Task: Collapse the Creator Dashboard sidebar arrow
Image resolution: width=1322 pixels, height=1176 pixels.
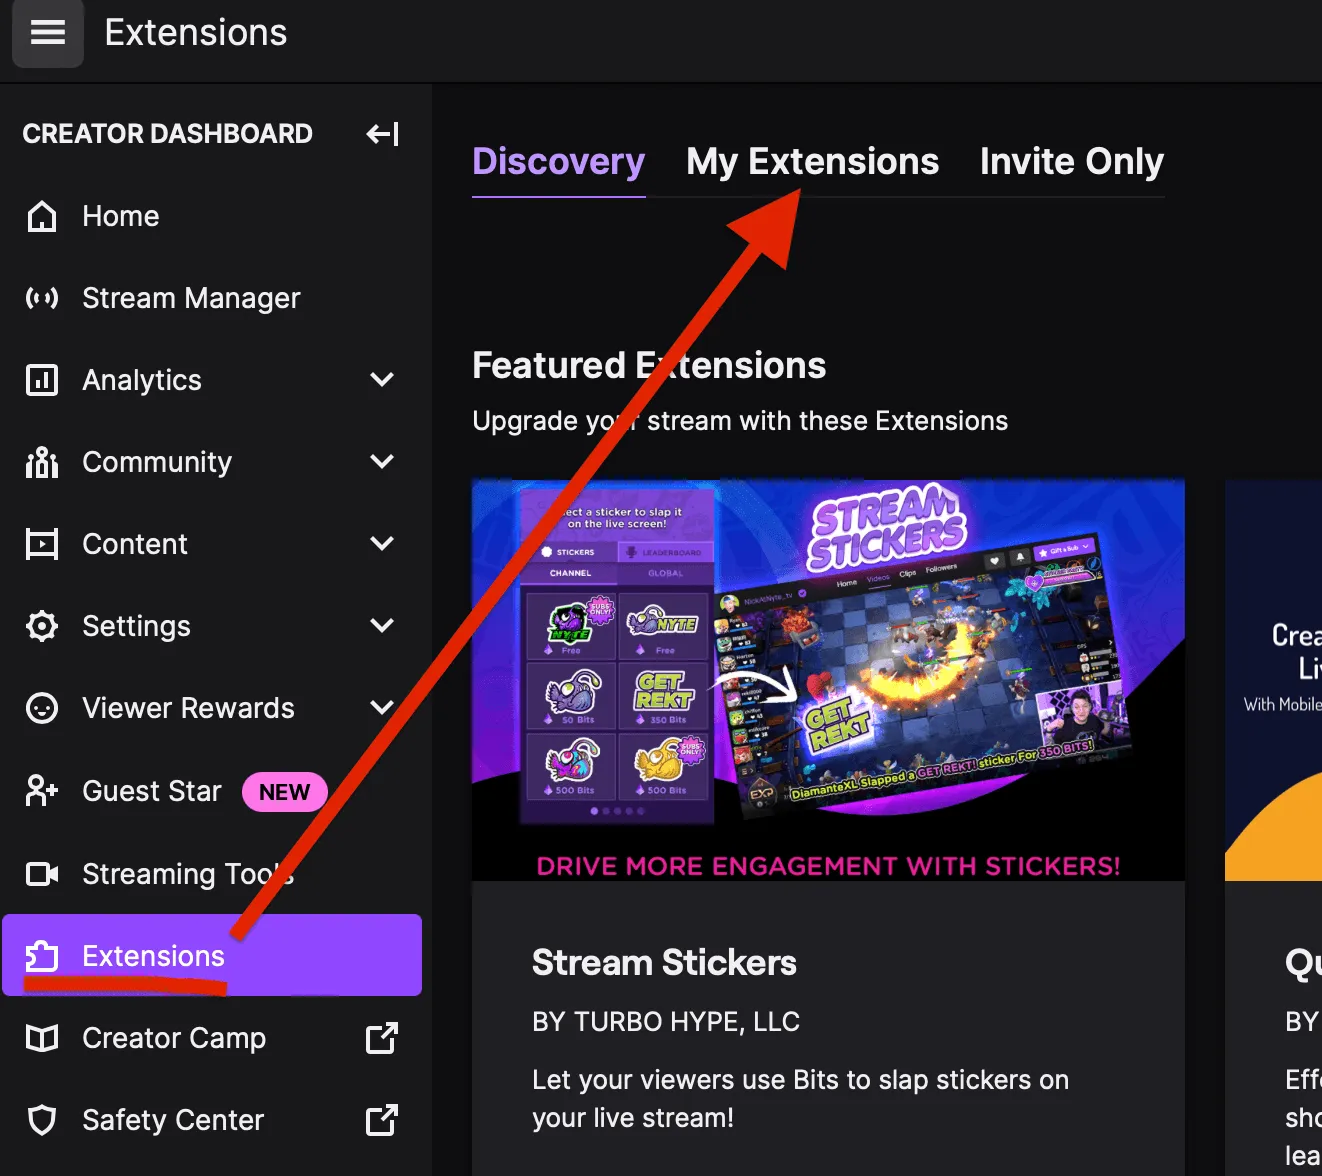Action: (382, 134)
